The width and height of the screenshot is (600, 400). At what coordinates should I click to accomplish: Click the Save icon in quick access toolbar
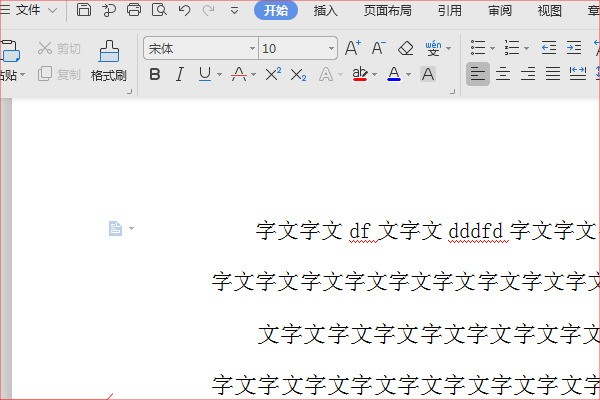coord(84,11)
